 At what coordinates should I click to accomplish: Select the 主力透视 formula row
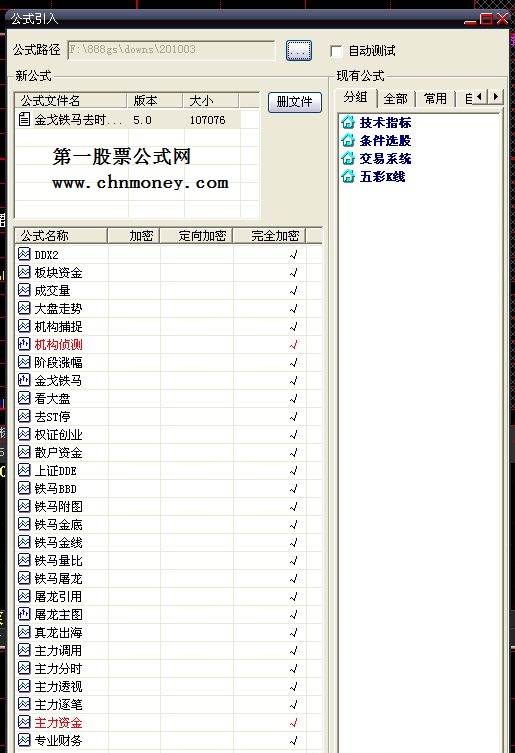168,686
